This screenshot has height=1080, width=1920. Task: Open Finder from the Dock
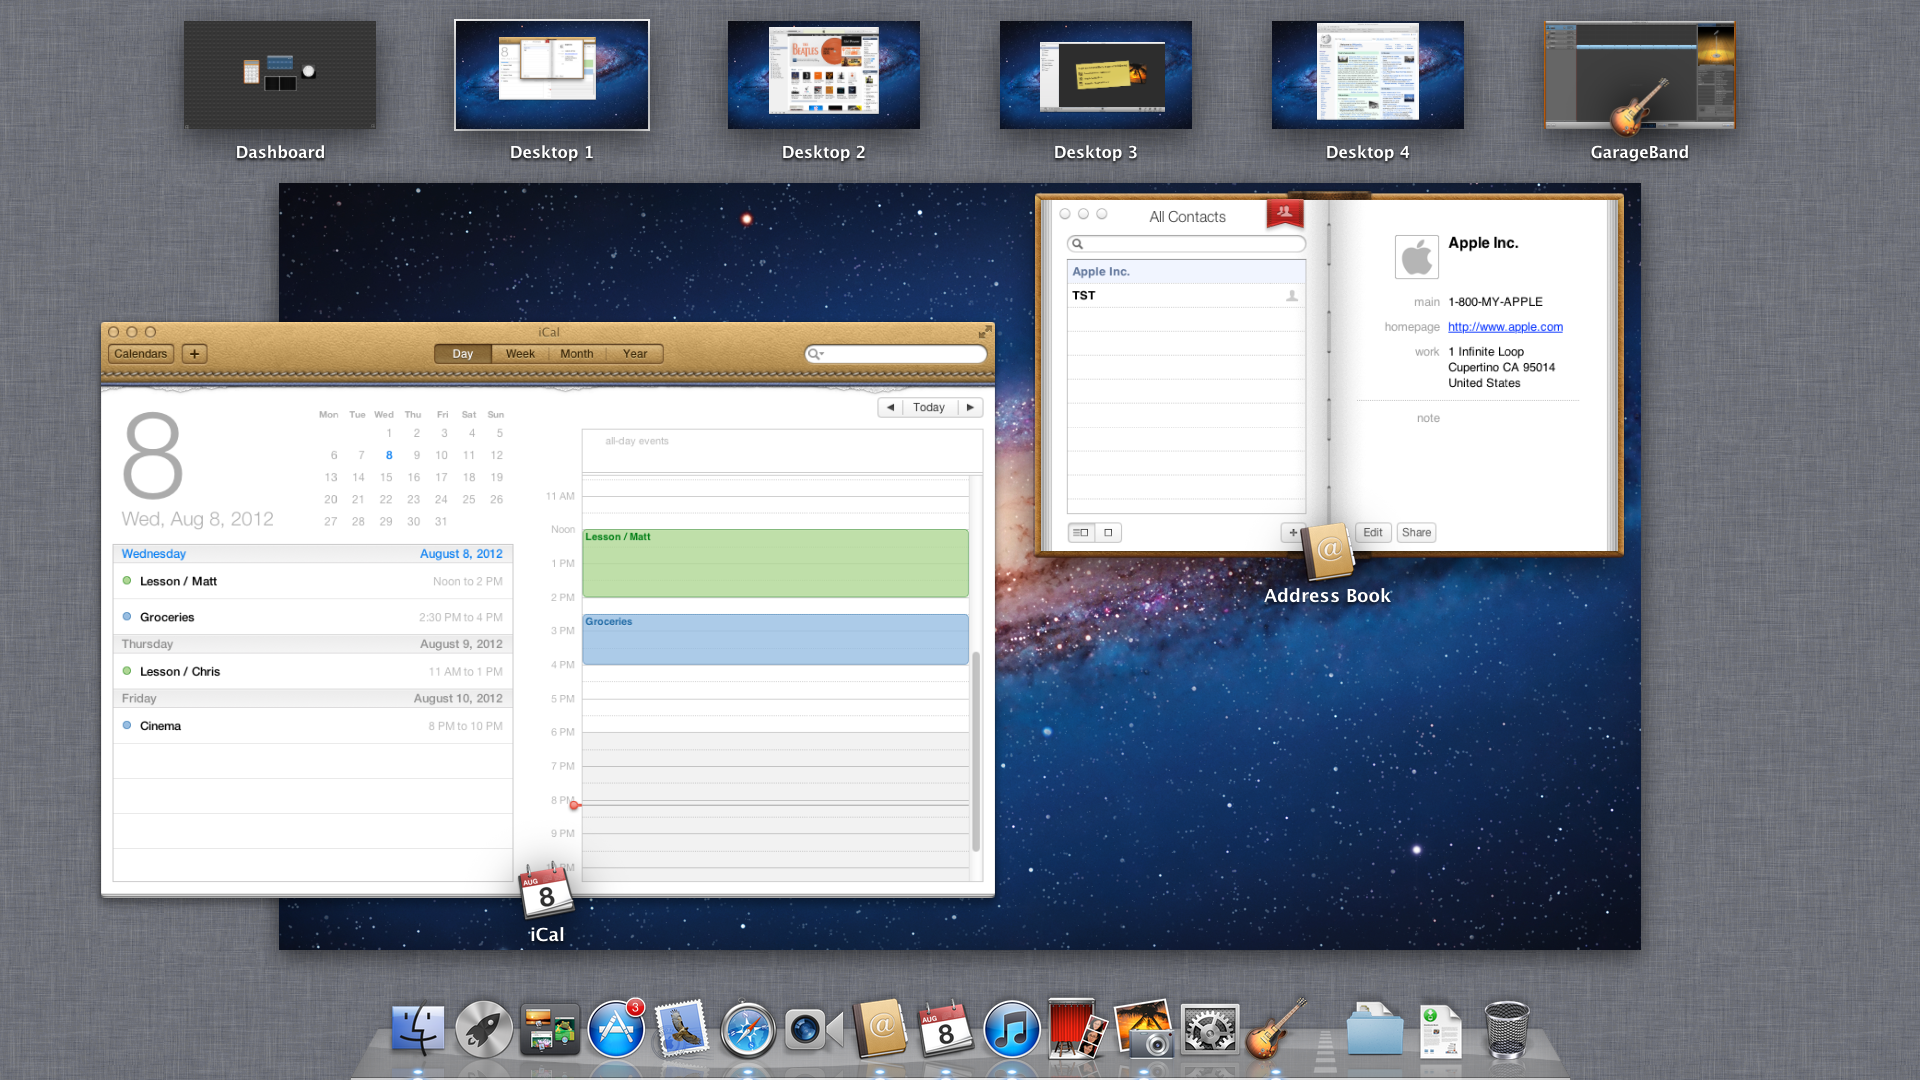[x=417, y=1029]
